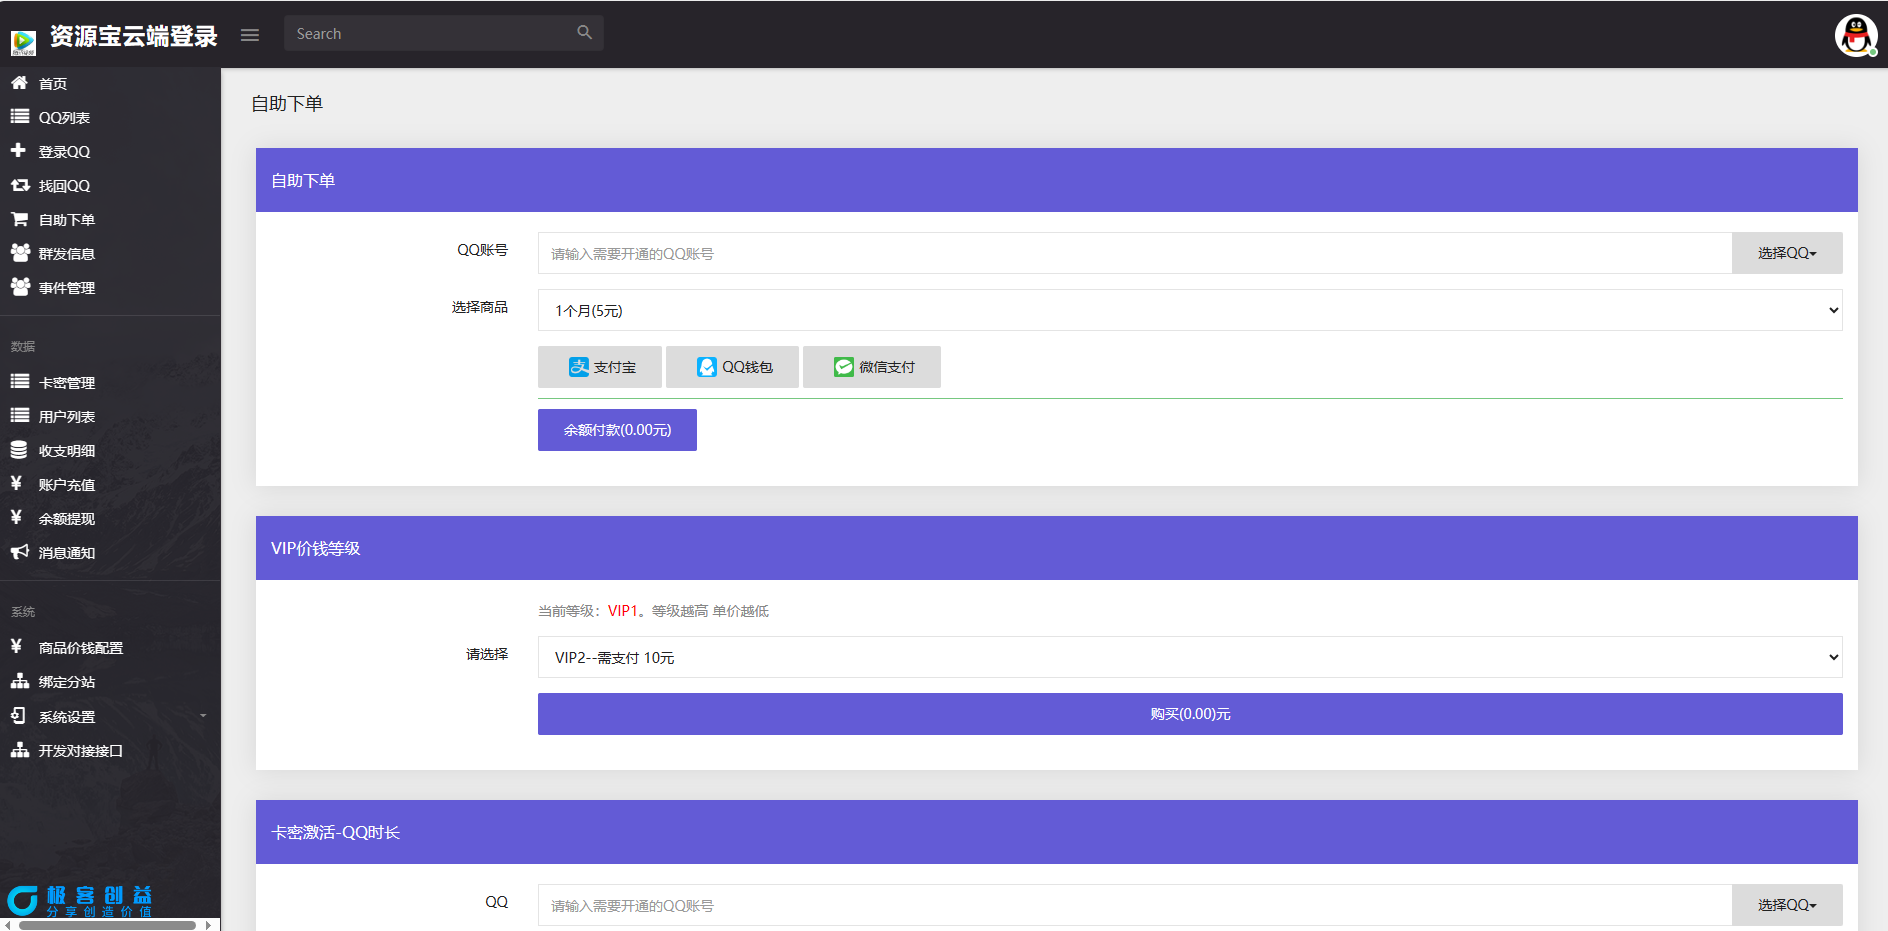The image size is (1888, 931).
Task: Click the database icon for 收支明细
Action: (x=19, y=450)
